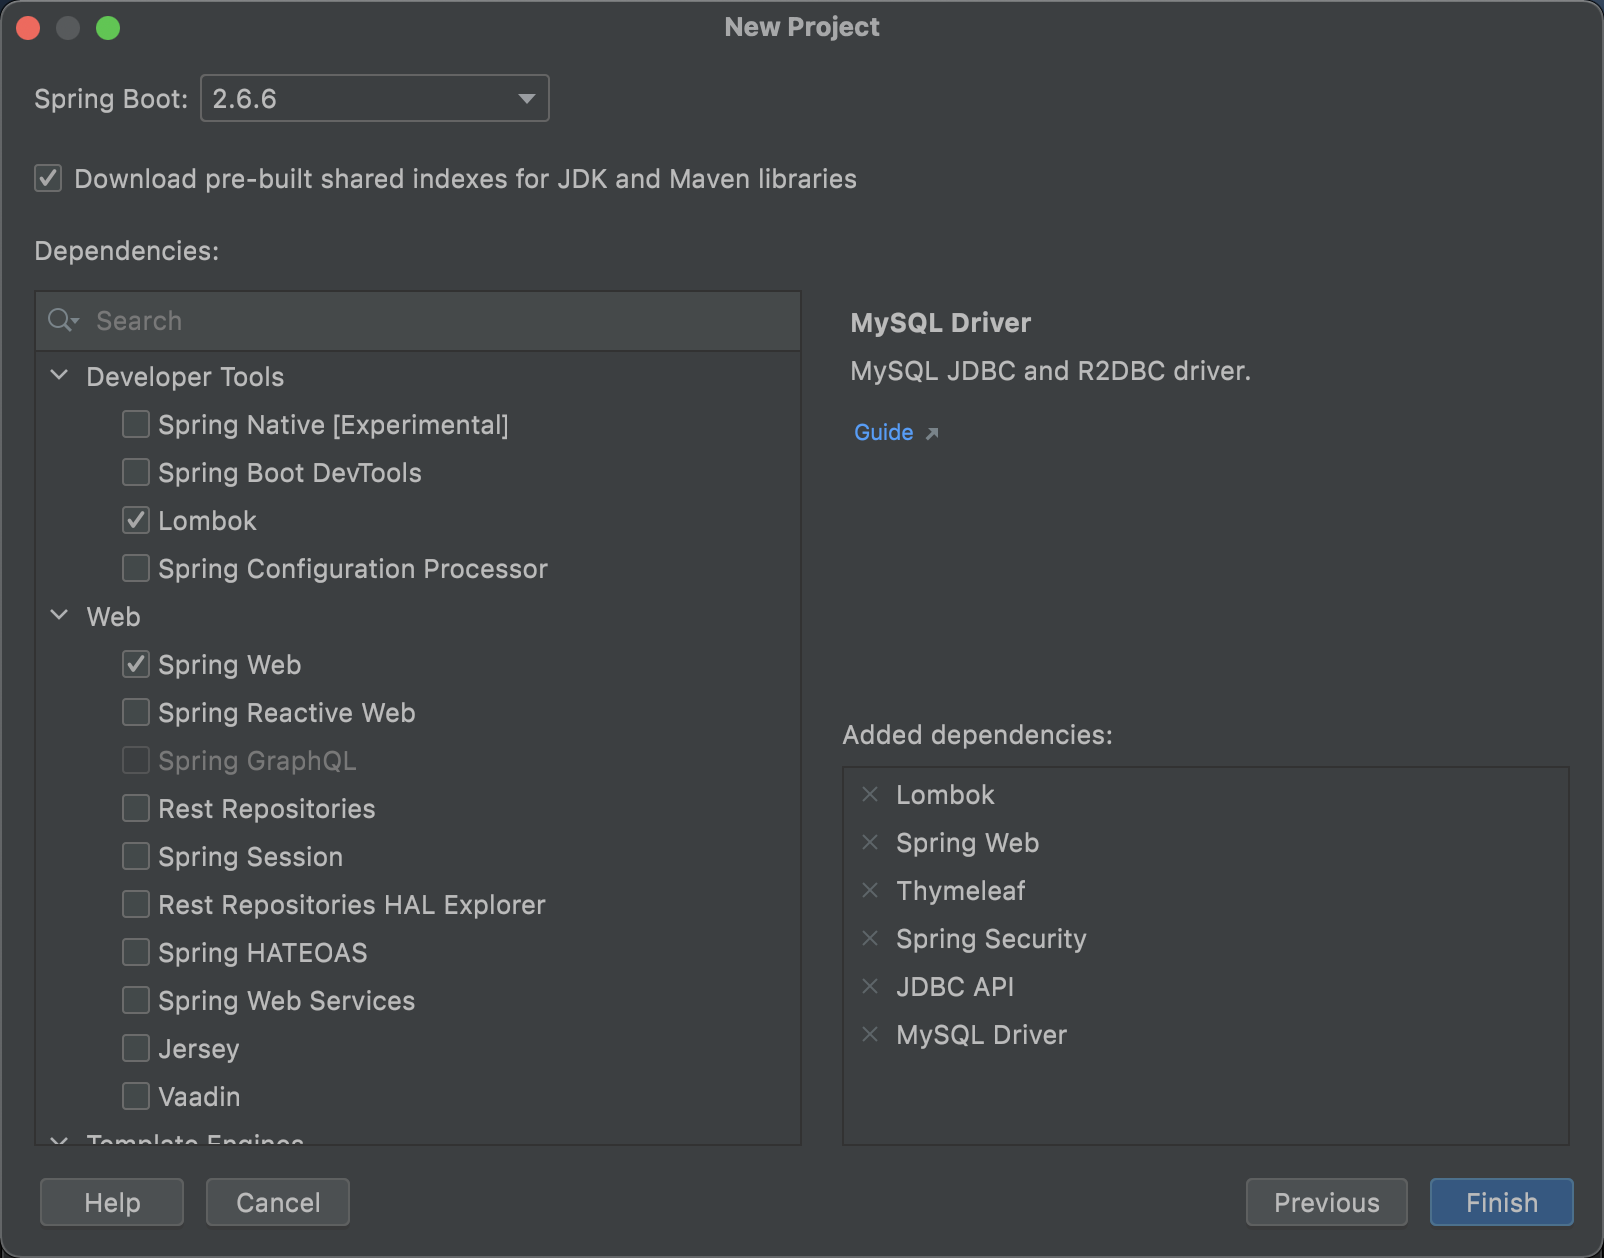Image resolution: width=1604 pixels, height=1258 pixels.
Task: Collapse the Template Engines group
Action: coord(60,1139)
